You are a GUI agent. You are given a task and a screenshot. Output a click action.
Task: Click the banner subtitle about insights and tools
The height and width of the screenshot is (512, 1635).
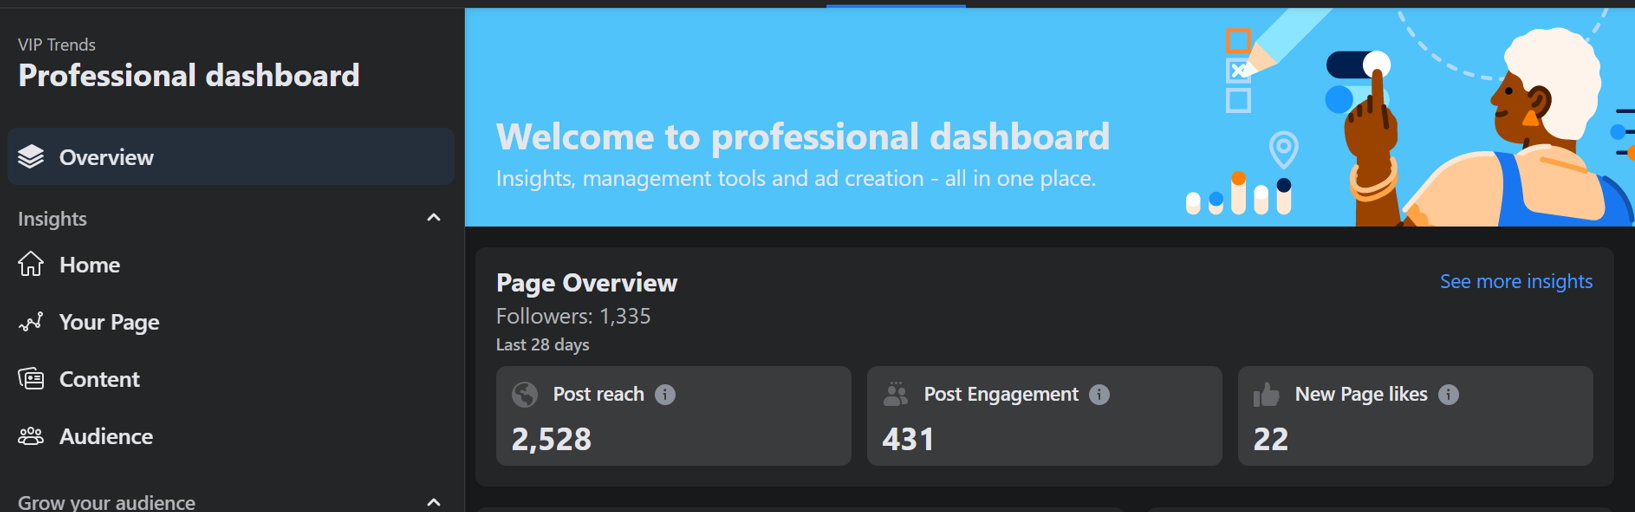796,179
